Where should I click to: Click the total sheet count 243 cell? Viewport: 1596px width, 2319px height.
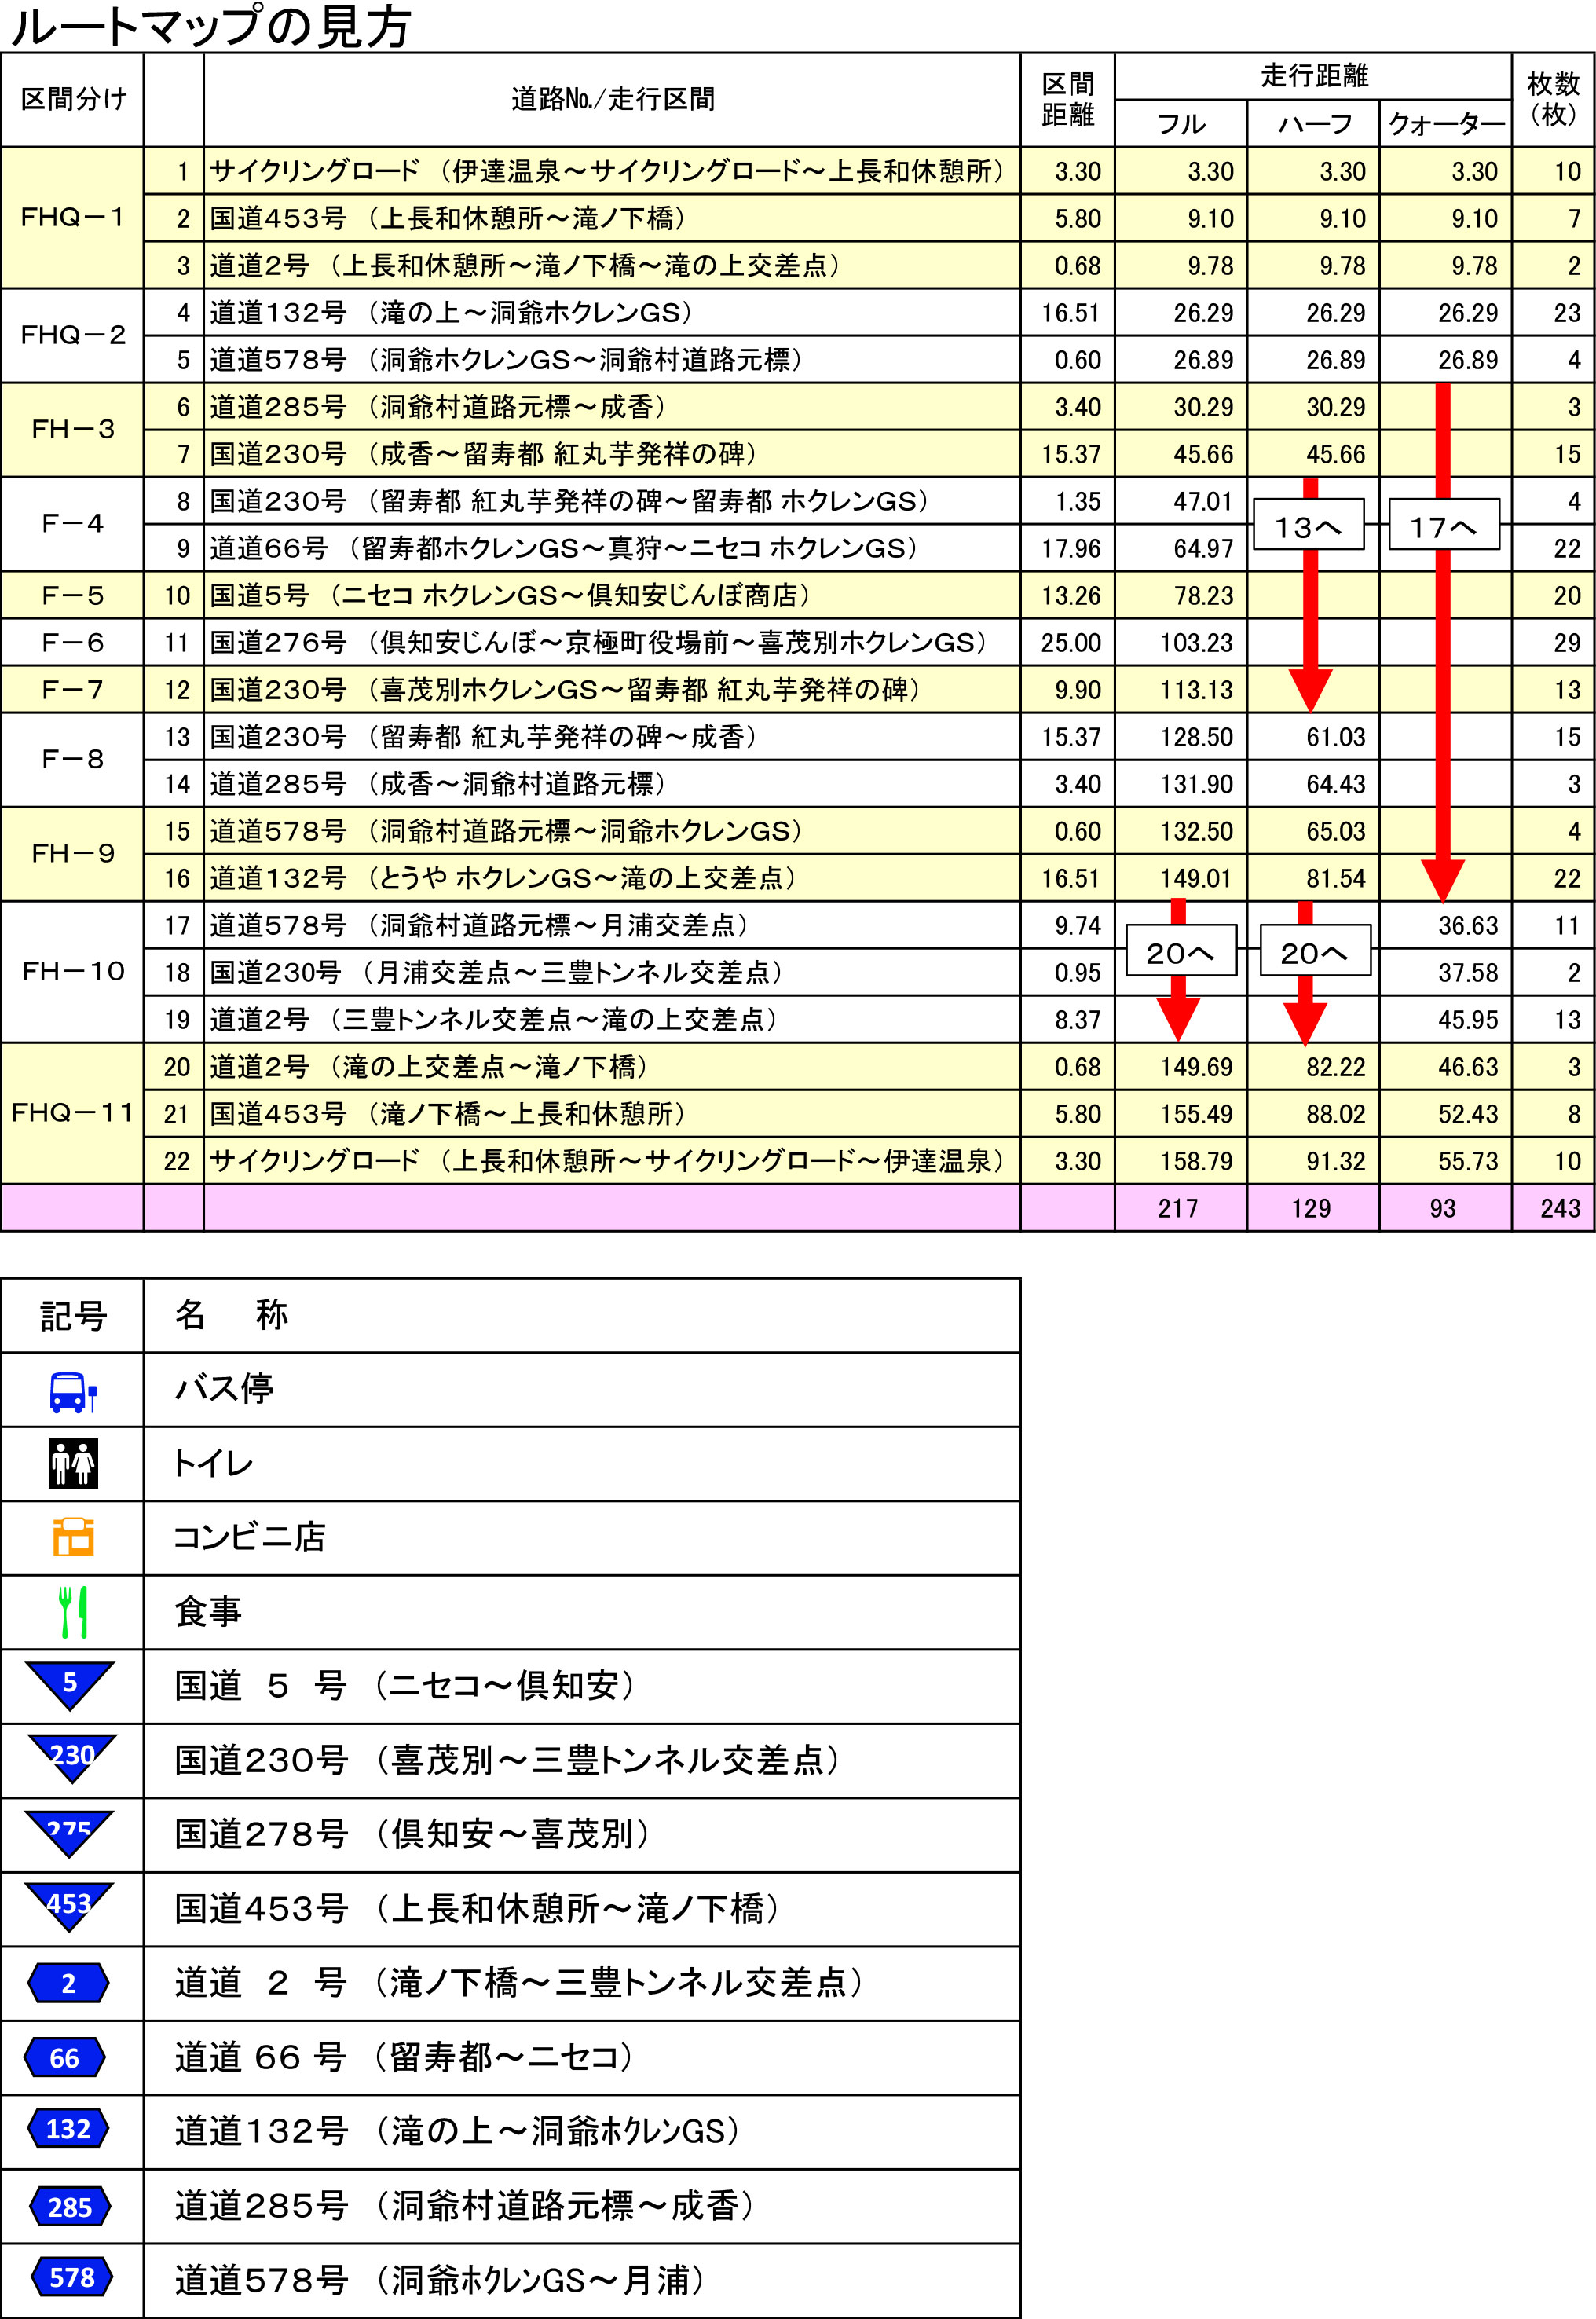pyautogui.click(x=1558, y=1208)
